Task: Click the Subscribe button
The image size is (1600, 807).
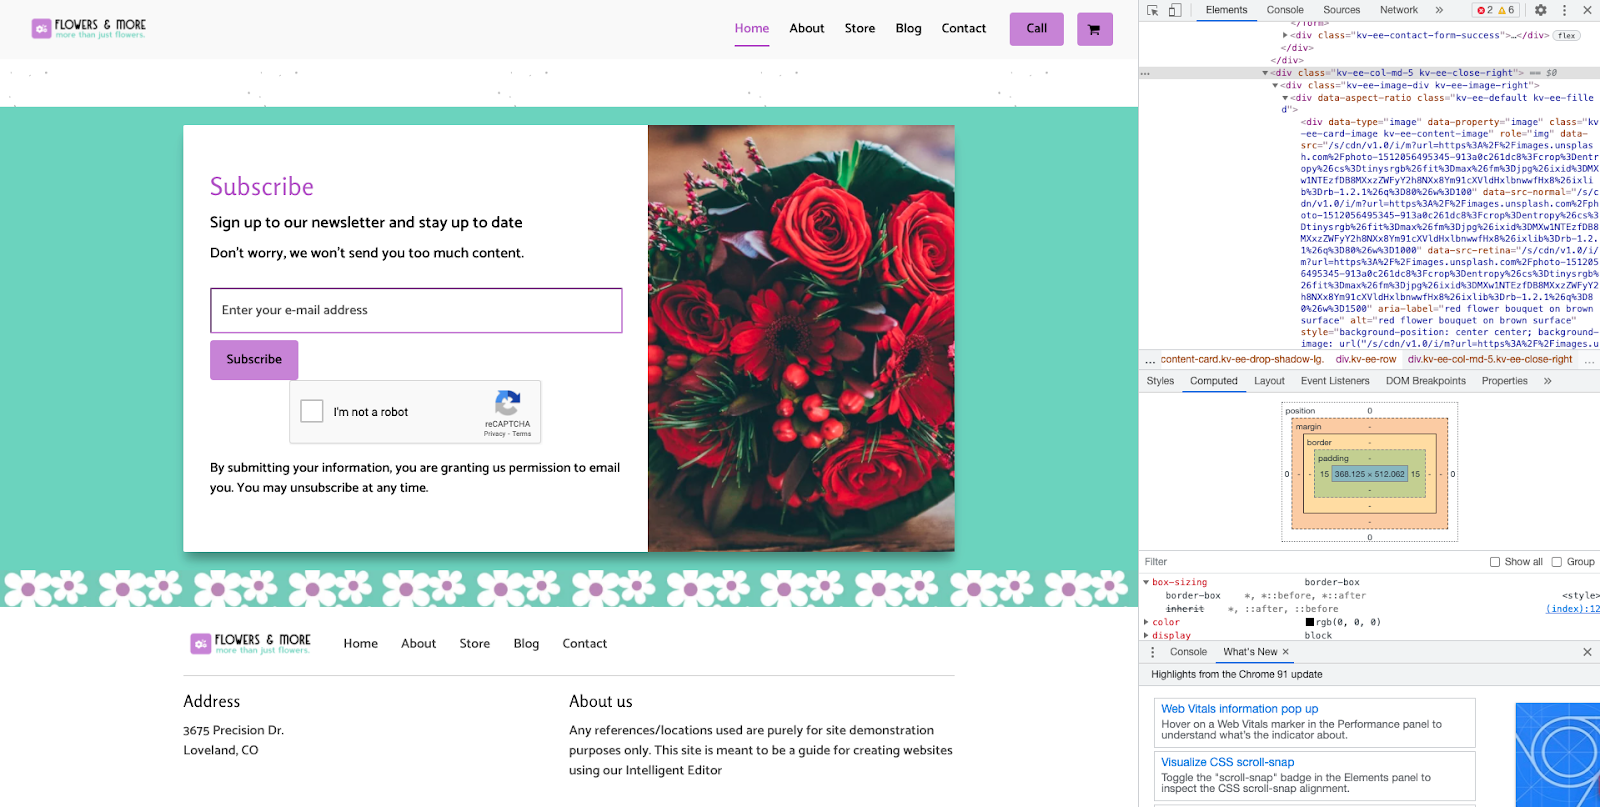Action: click(x=254, y=360)
